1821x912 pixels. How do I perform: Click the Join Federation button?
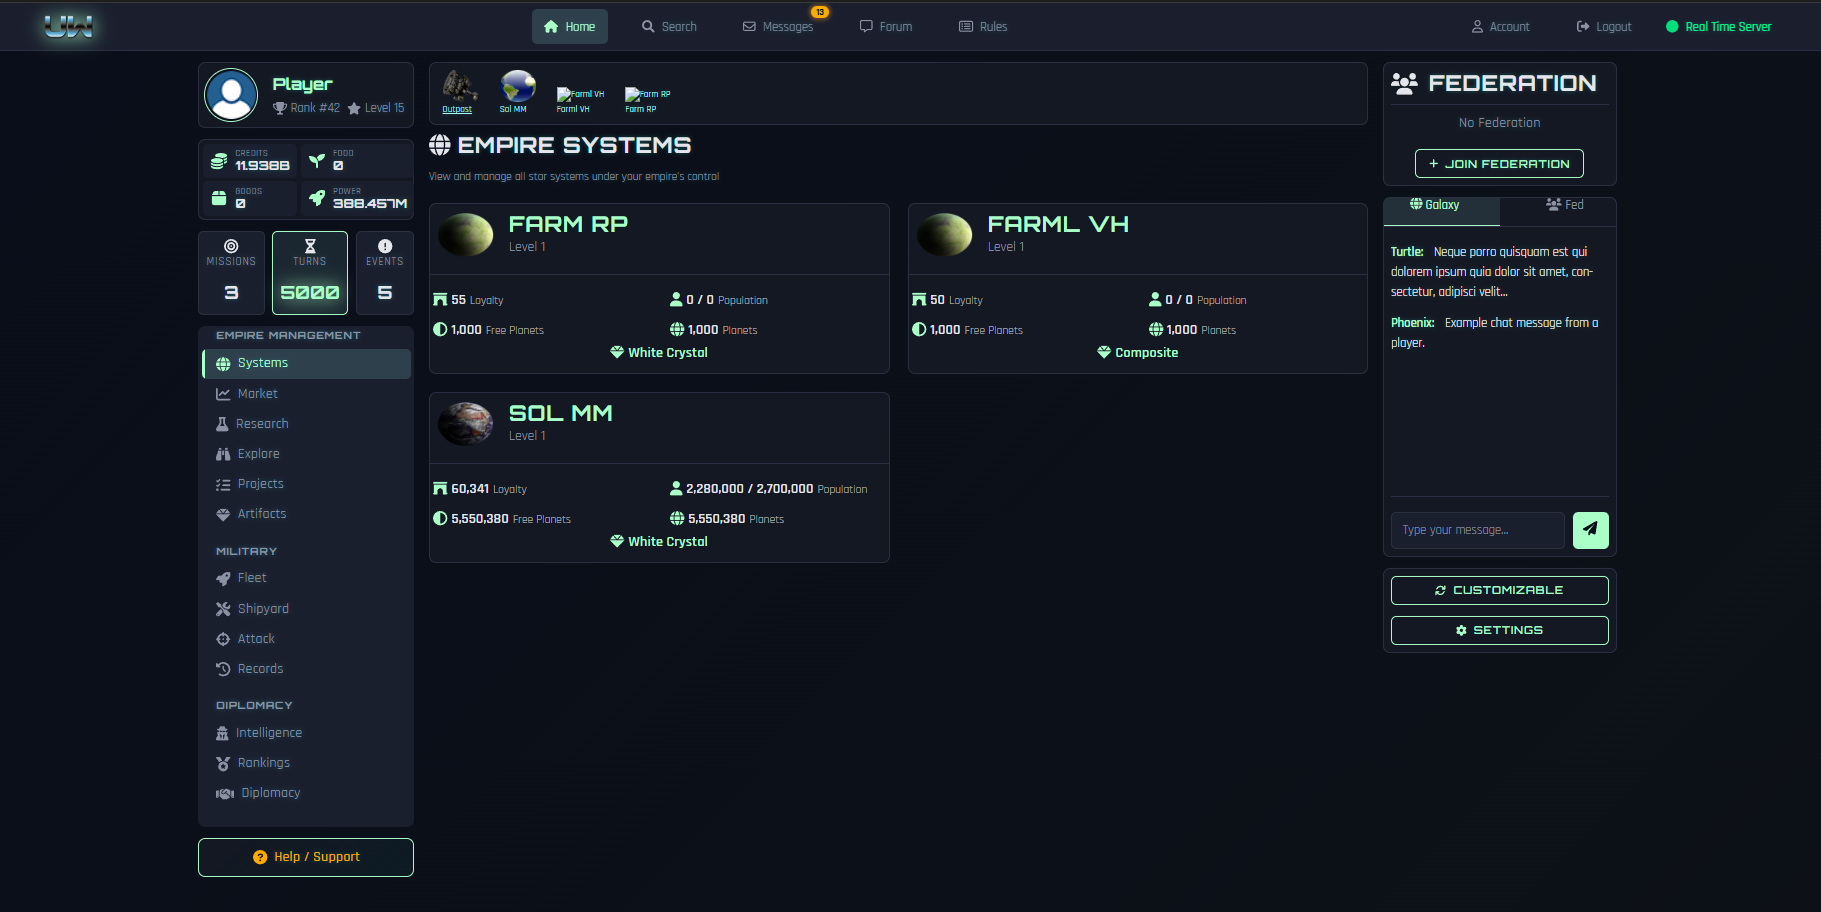pyautogui.click(x=1499, y=163)
